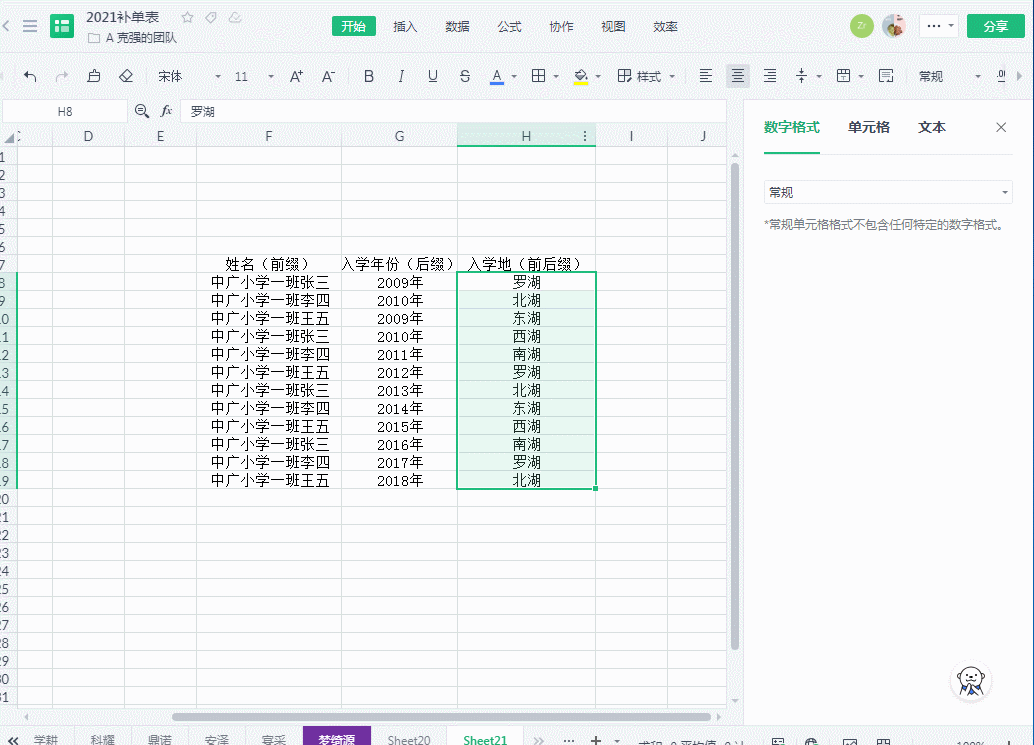Align text right

(x=770, y=76)
